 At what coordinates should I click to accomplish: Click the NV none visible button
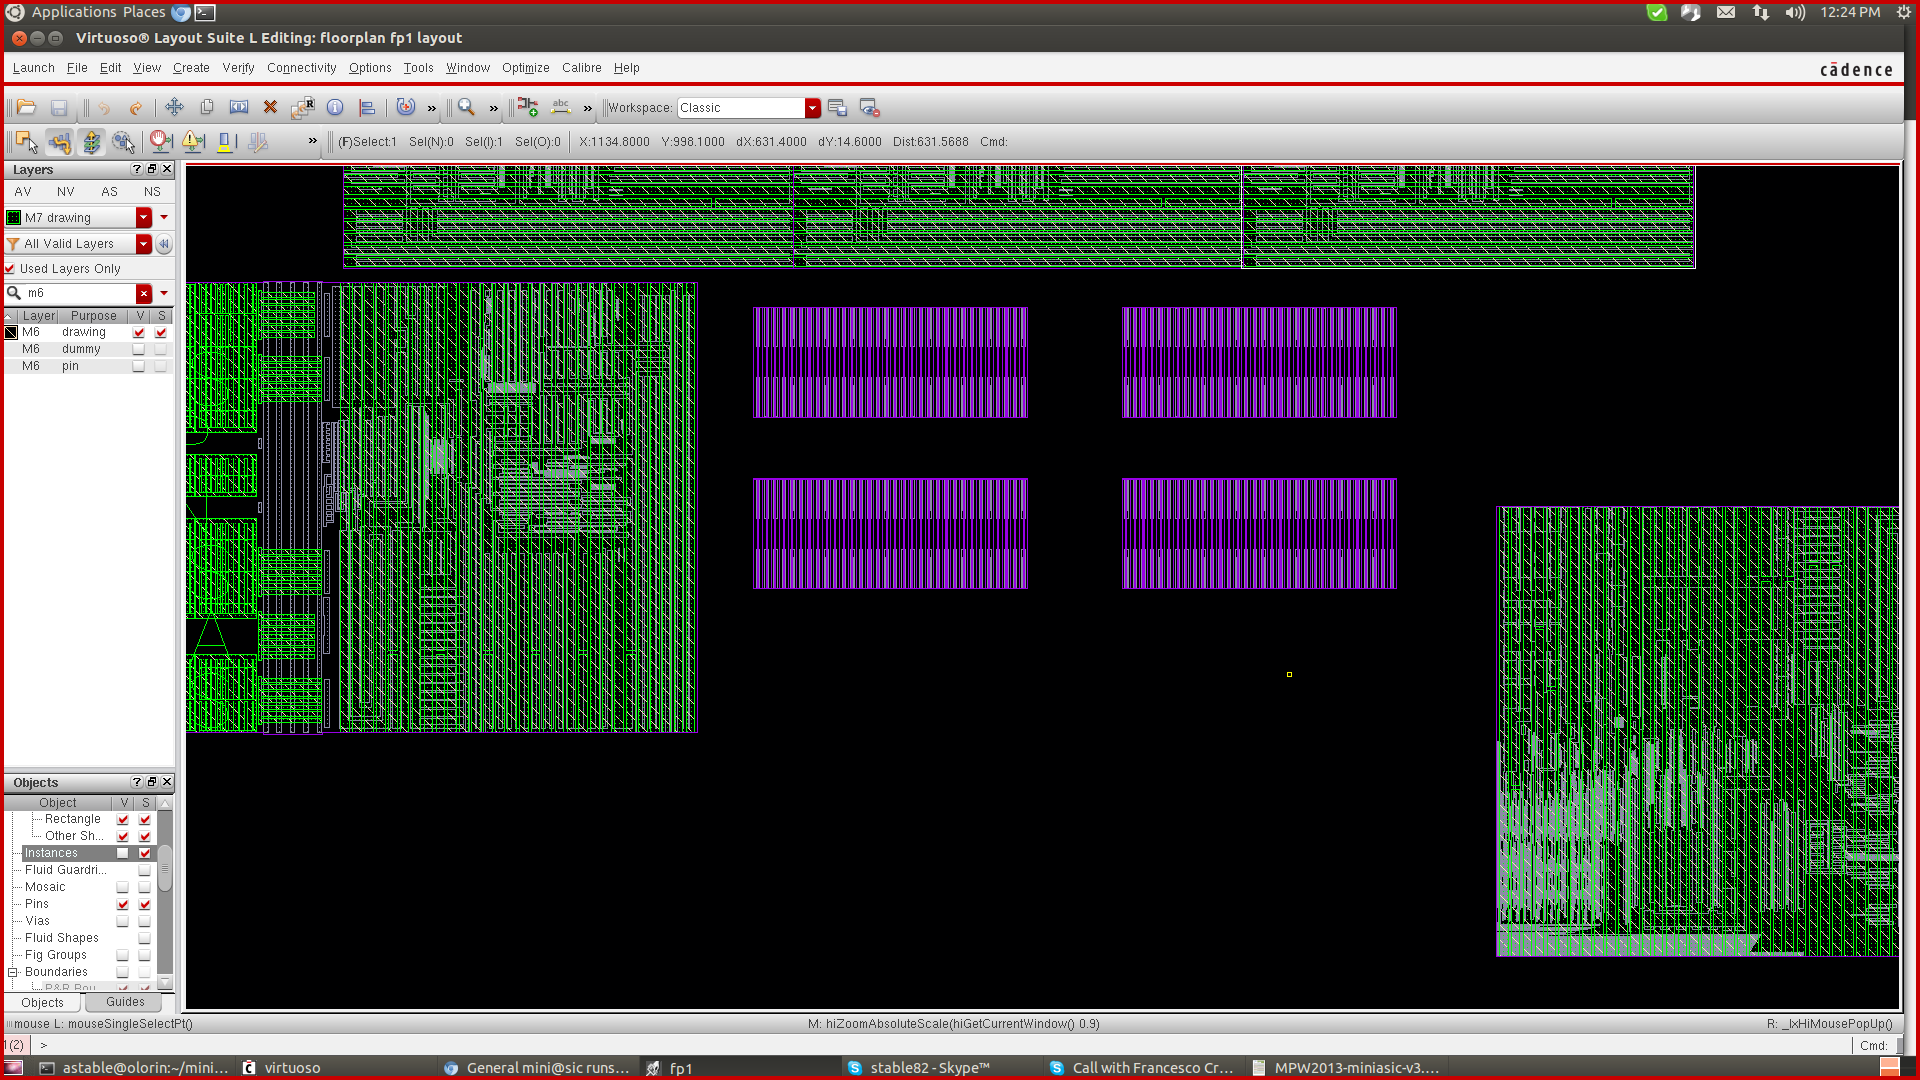(66, 192)
